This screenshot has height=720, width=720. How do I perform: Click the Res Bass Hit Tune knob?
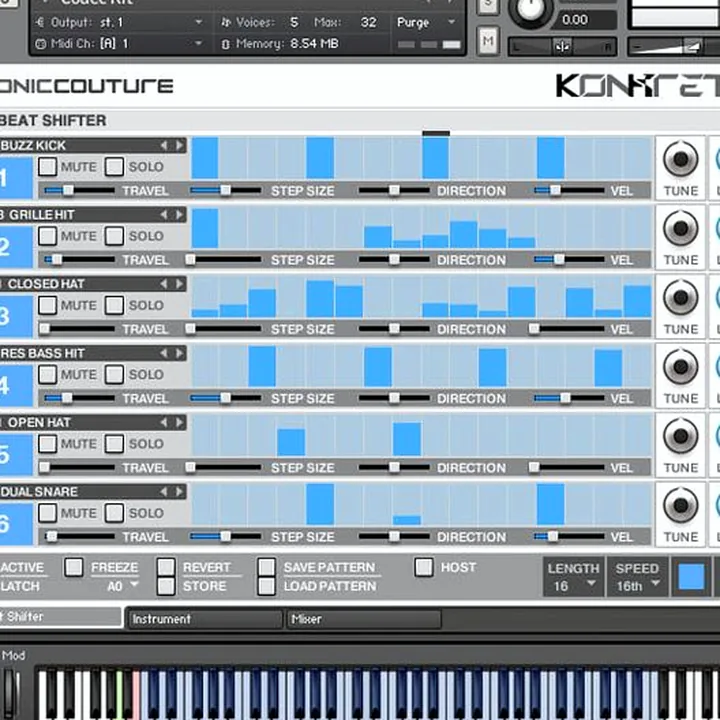(x=681, y=367)
